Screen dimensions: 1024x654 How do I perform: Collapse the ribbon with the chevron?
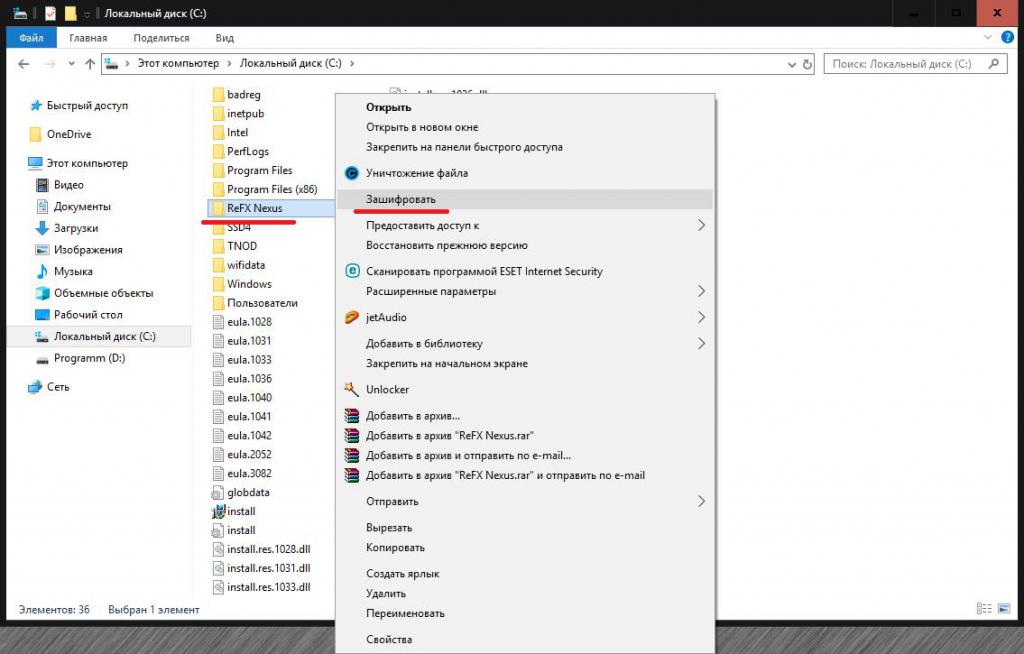click(x=987, y=38)
